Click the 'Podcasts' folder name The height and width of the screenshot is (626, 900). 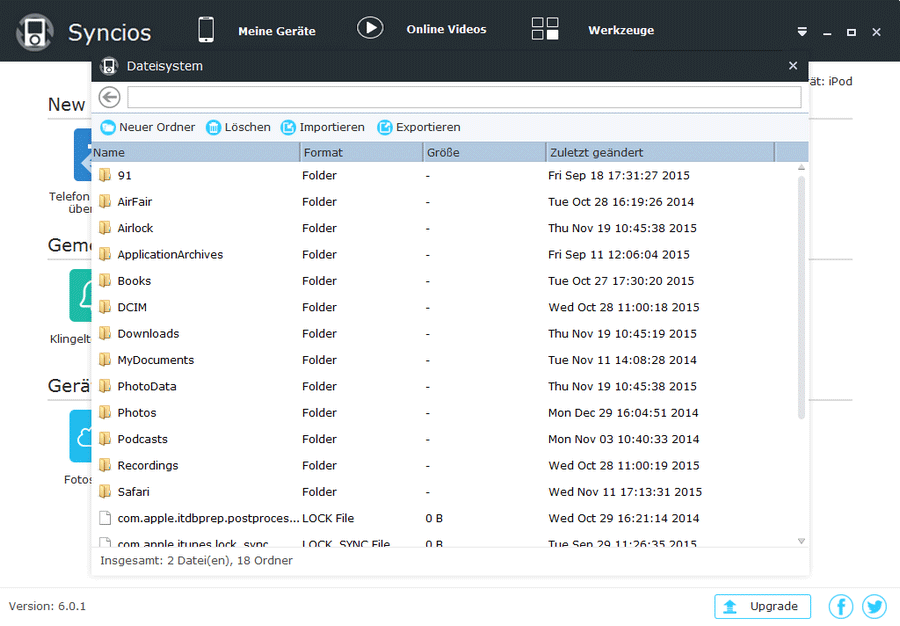[x=142, y=440]
